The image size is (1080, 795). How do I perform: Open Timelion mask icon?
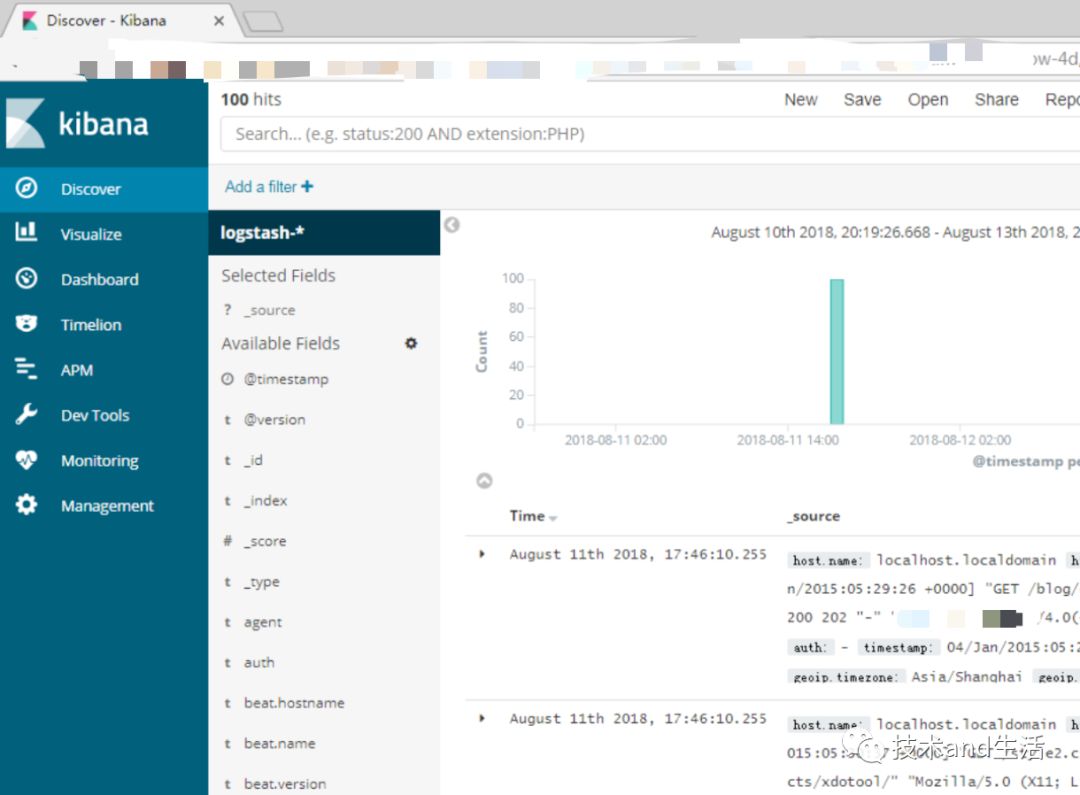(26, 324)
